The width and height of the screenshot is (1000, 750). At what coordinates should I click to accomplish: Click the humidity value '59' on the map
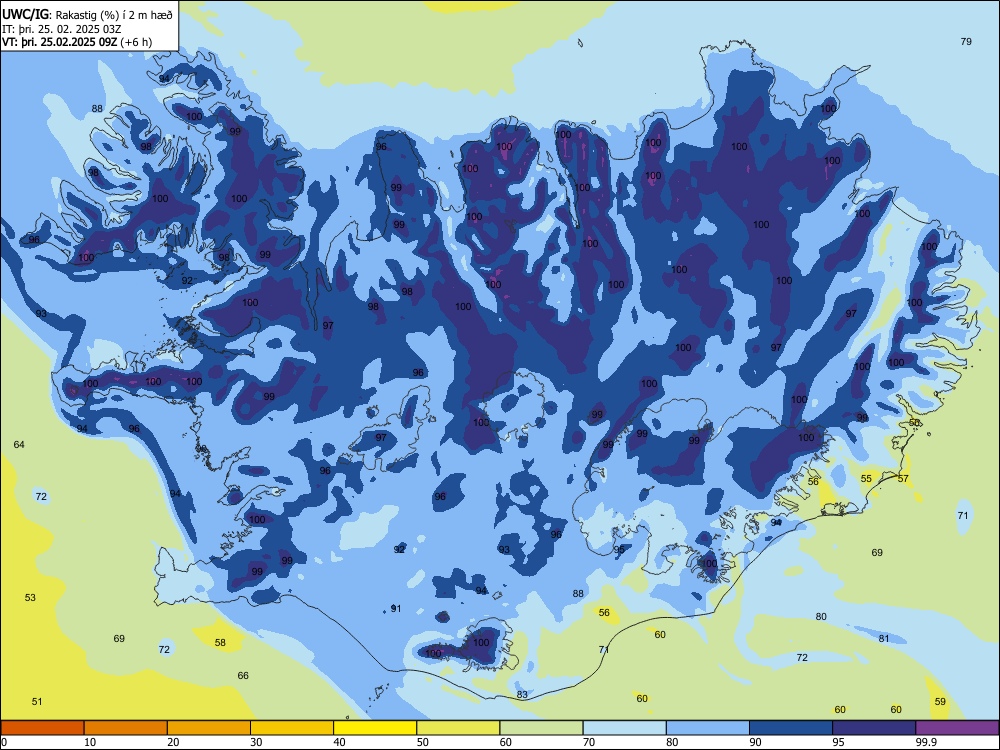coord(940,702)
